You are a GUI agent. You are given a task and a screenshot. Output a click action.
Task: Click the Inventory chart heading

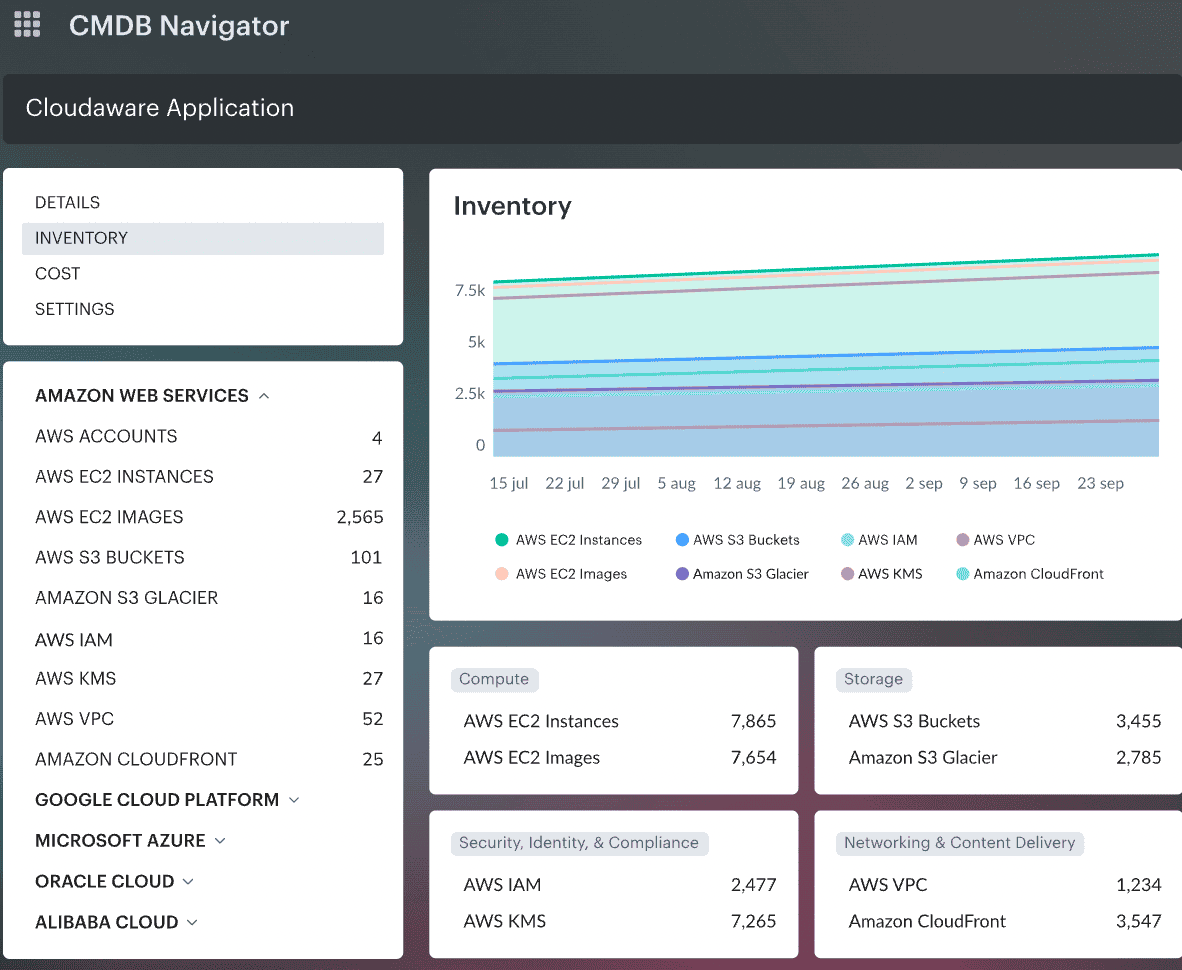pyautogui.click(x=513, y=206)
